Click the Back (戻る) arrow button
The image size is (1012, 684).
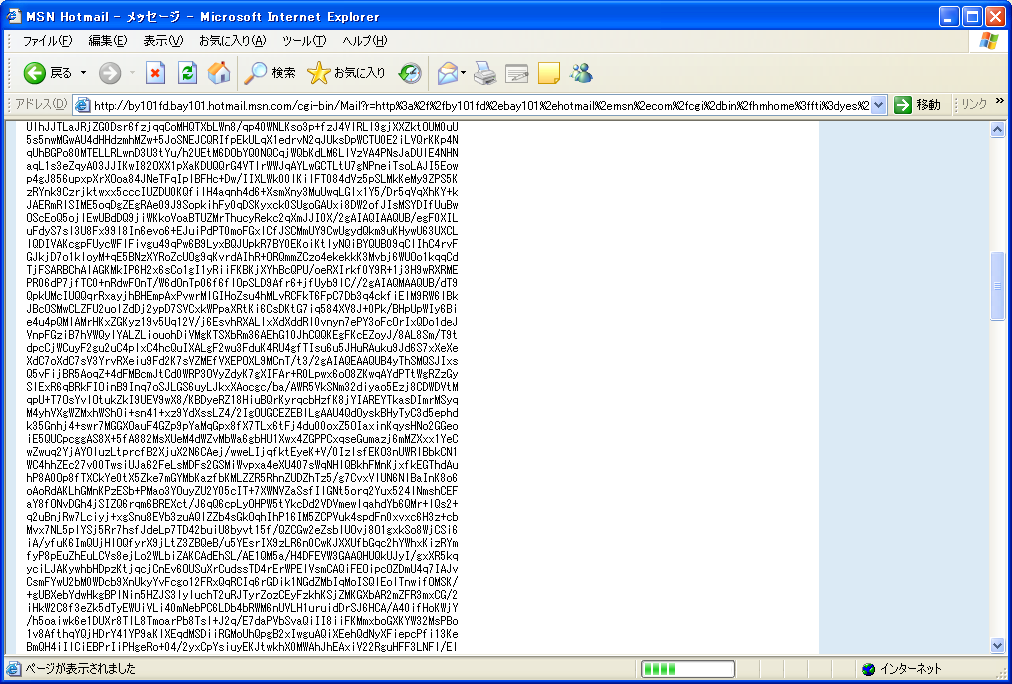tap(47, 73)
